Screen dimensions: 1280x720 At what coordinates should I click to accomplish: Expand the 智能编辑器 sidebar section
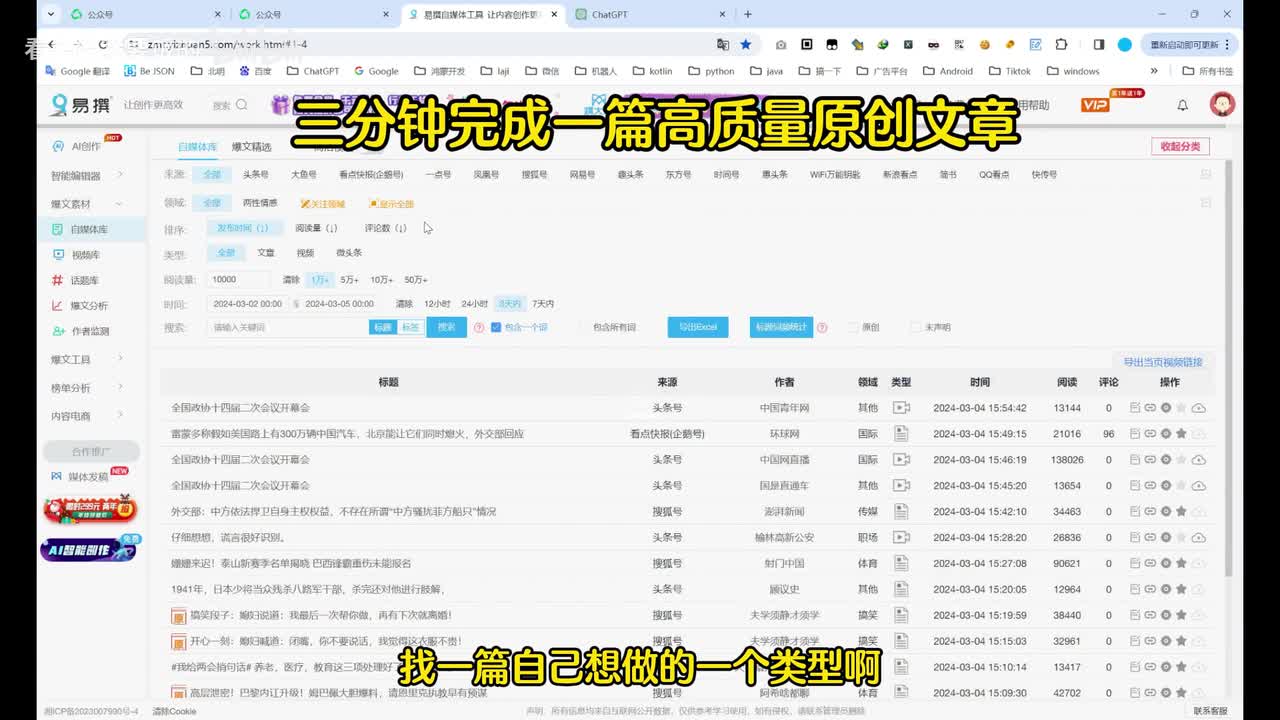tap(88, 176)
